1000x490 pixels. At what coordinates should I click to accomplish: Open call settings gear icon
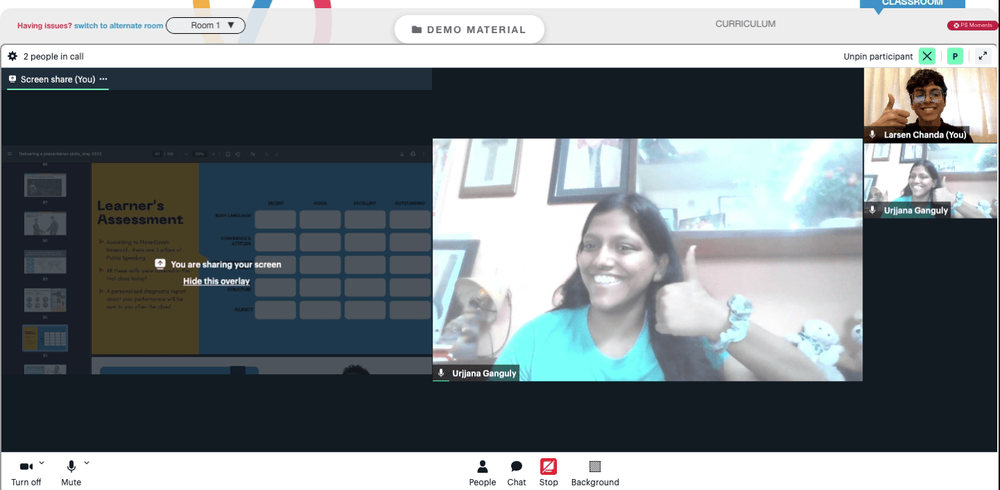12,56
